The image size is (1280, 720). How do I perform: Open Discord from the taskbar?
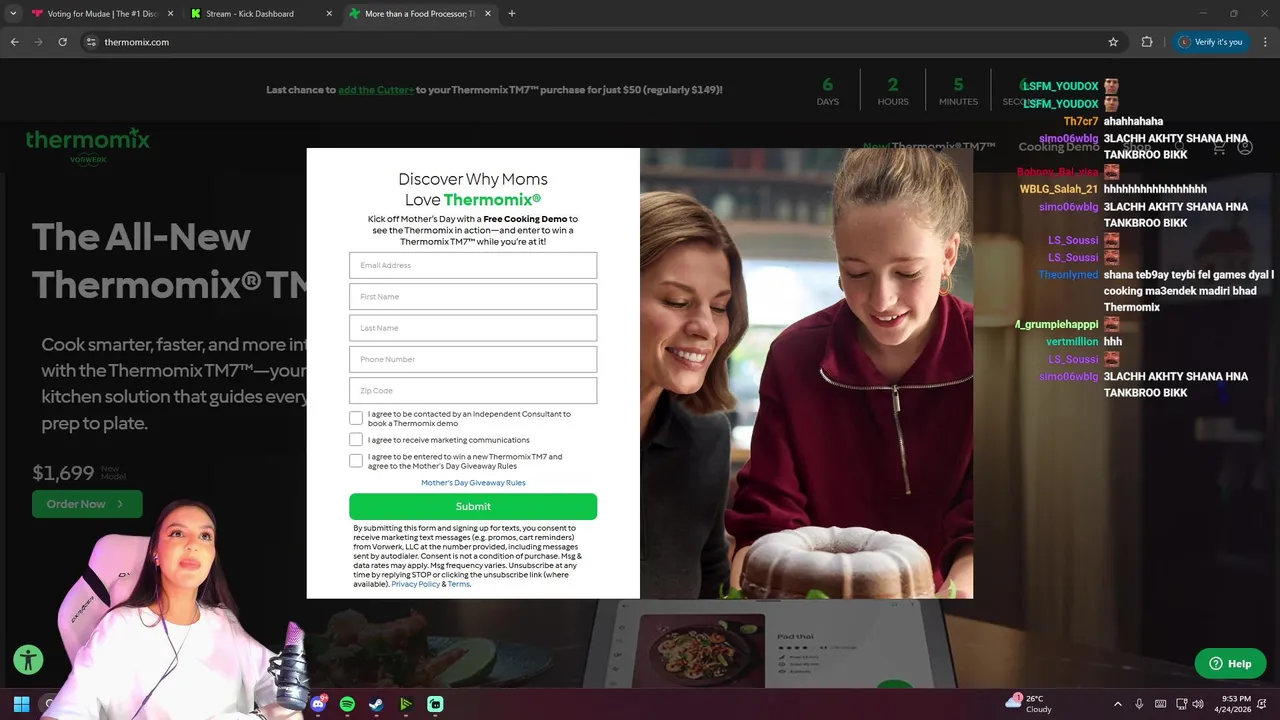(x=318, y=704)
